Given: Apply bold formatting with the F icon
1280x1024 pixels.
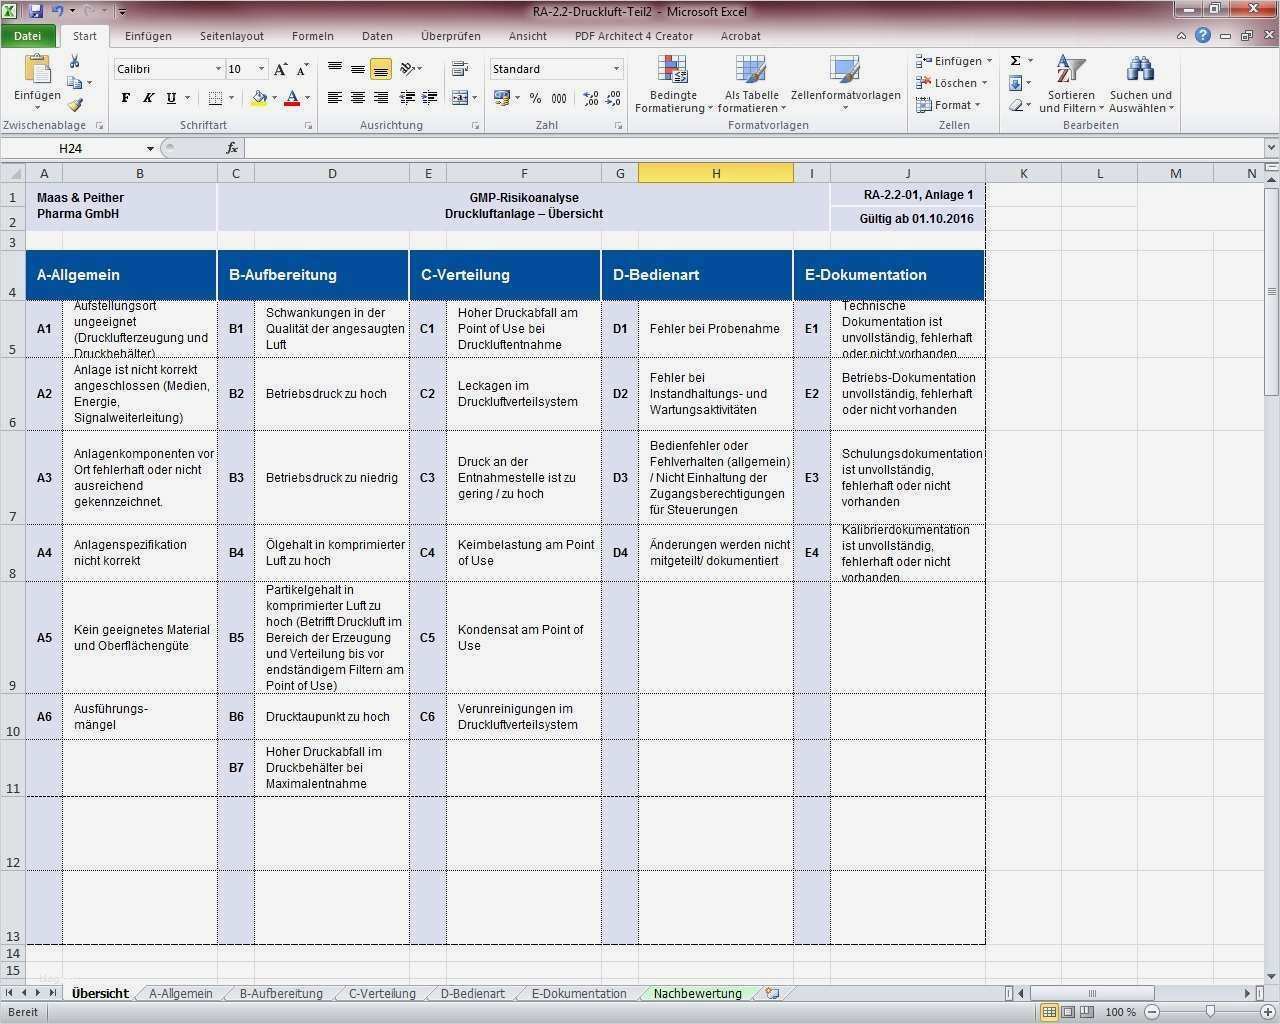Looking at the screenshot, I should (126, 98).
